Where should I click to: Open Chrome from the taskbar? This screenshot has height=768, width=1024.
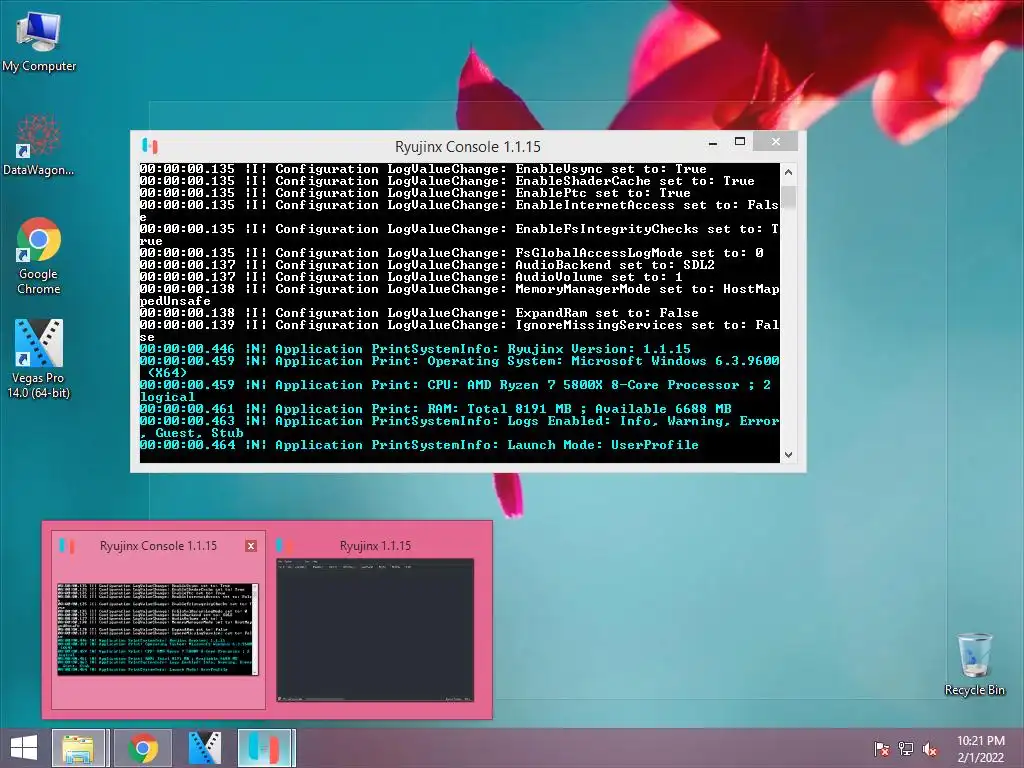(x=142, y=748)
